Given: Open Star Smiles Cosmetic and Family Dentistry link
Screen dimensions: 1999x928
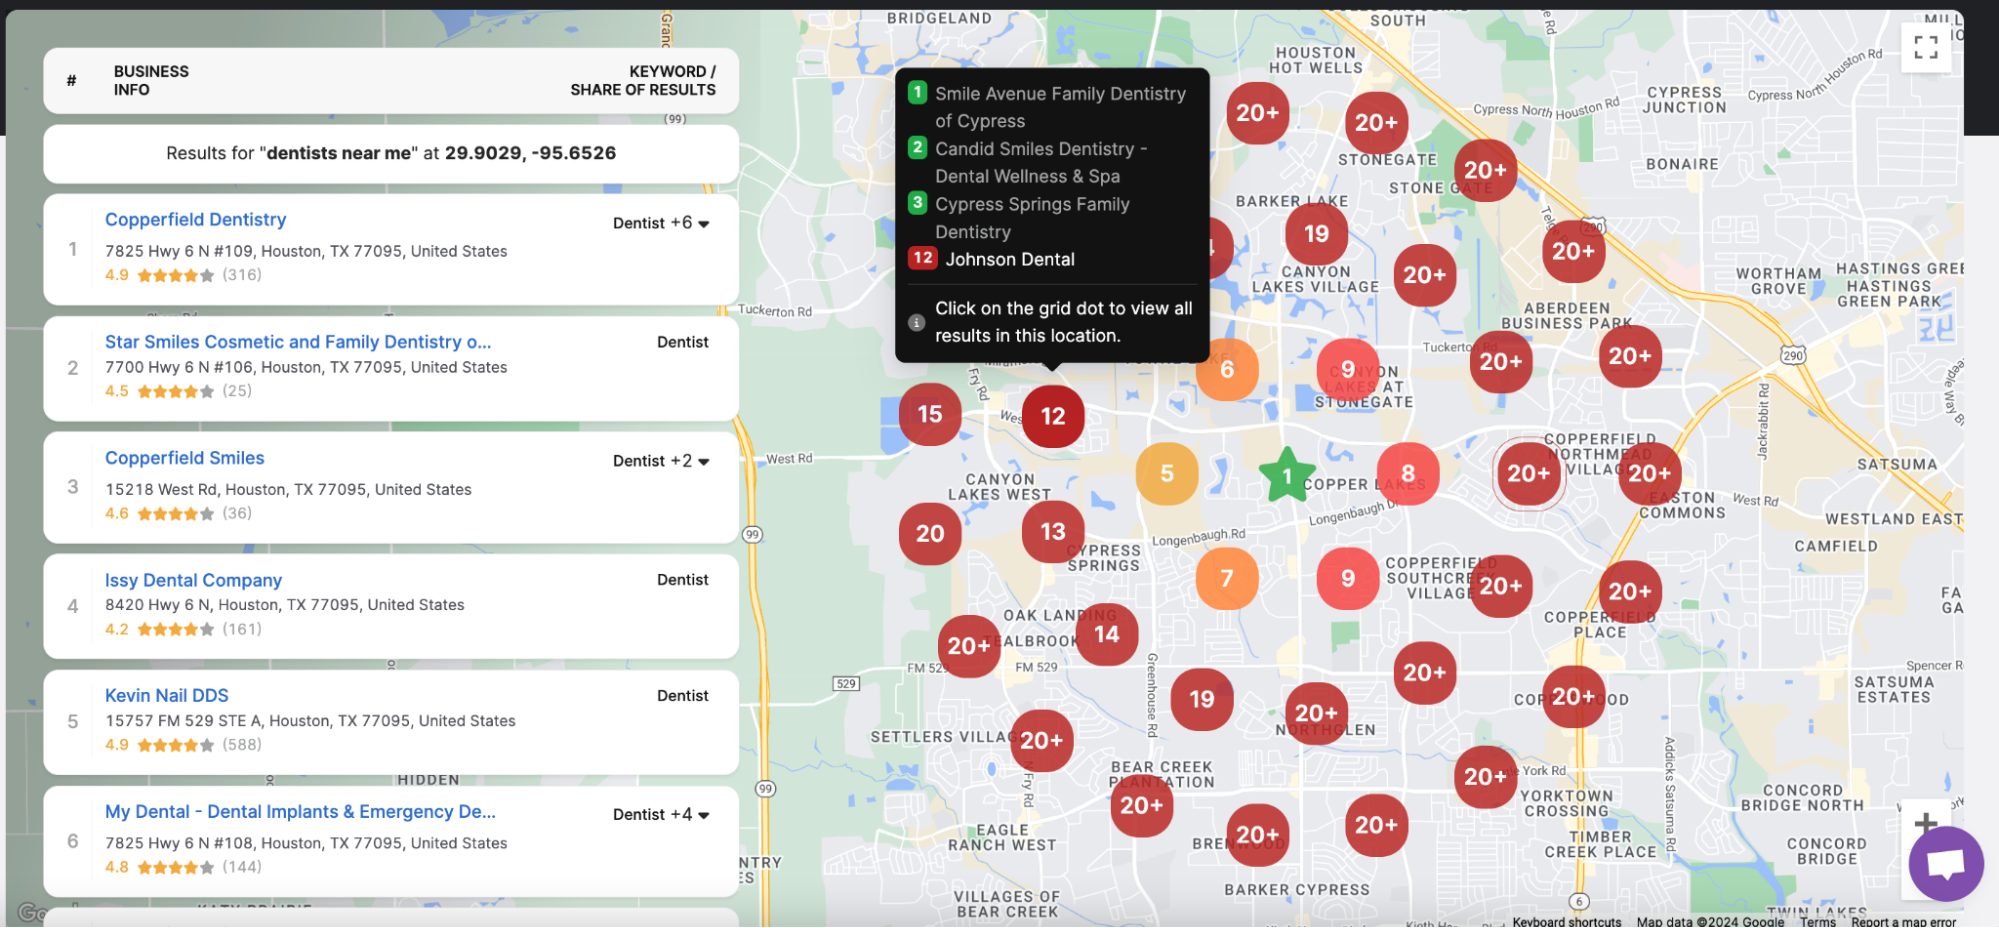Looking at the screenshot, I should click(297, 342).
